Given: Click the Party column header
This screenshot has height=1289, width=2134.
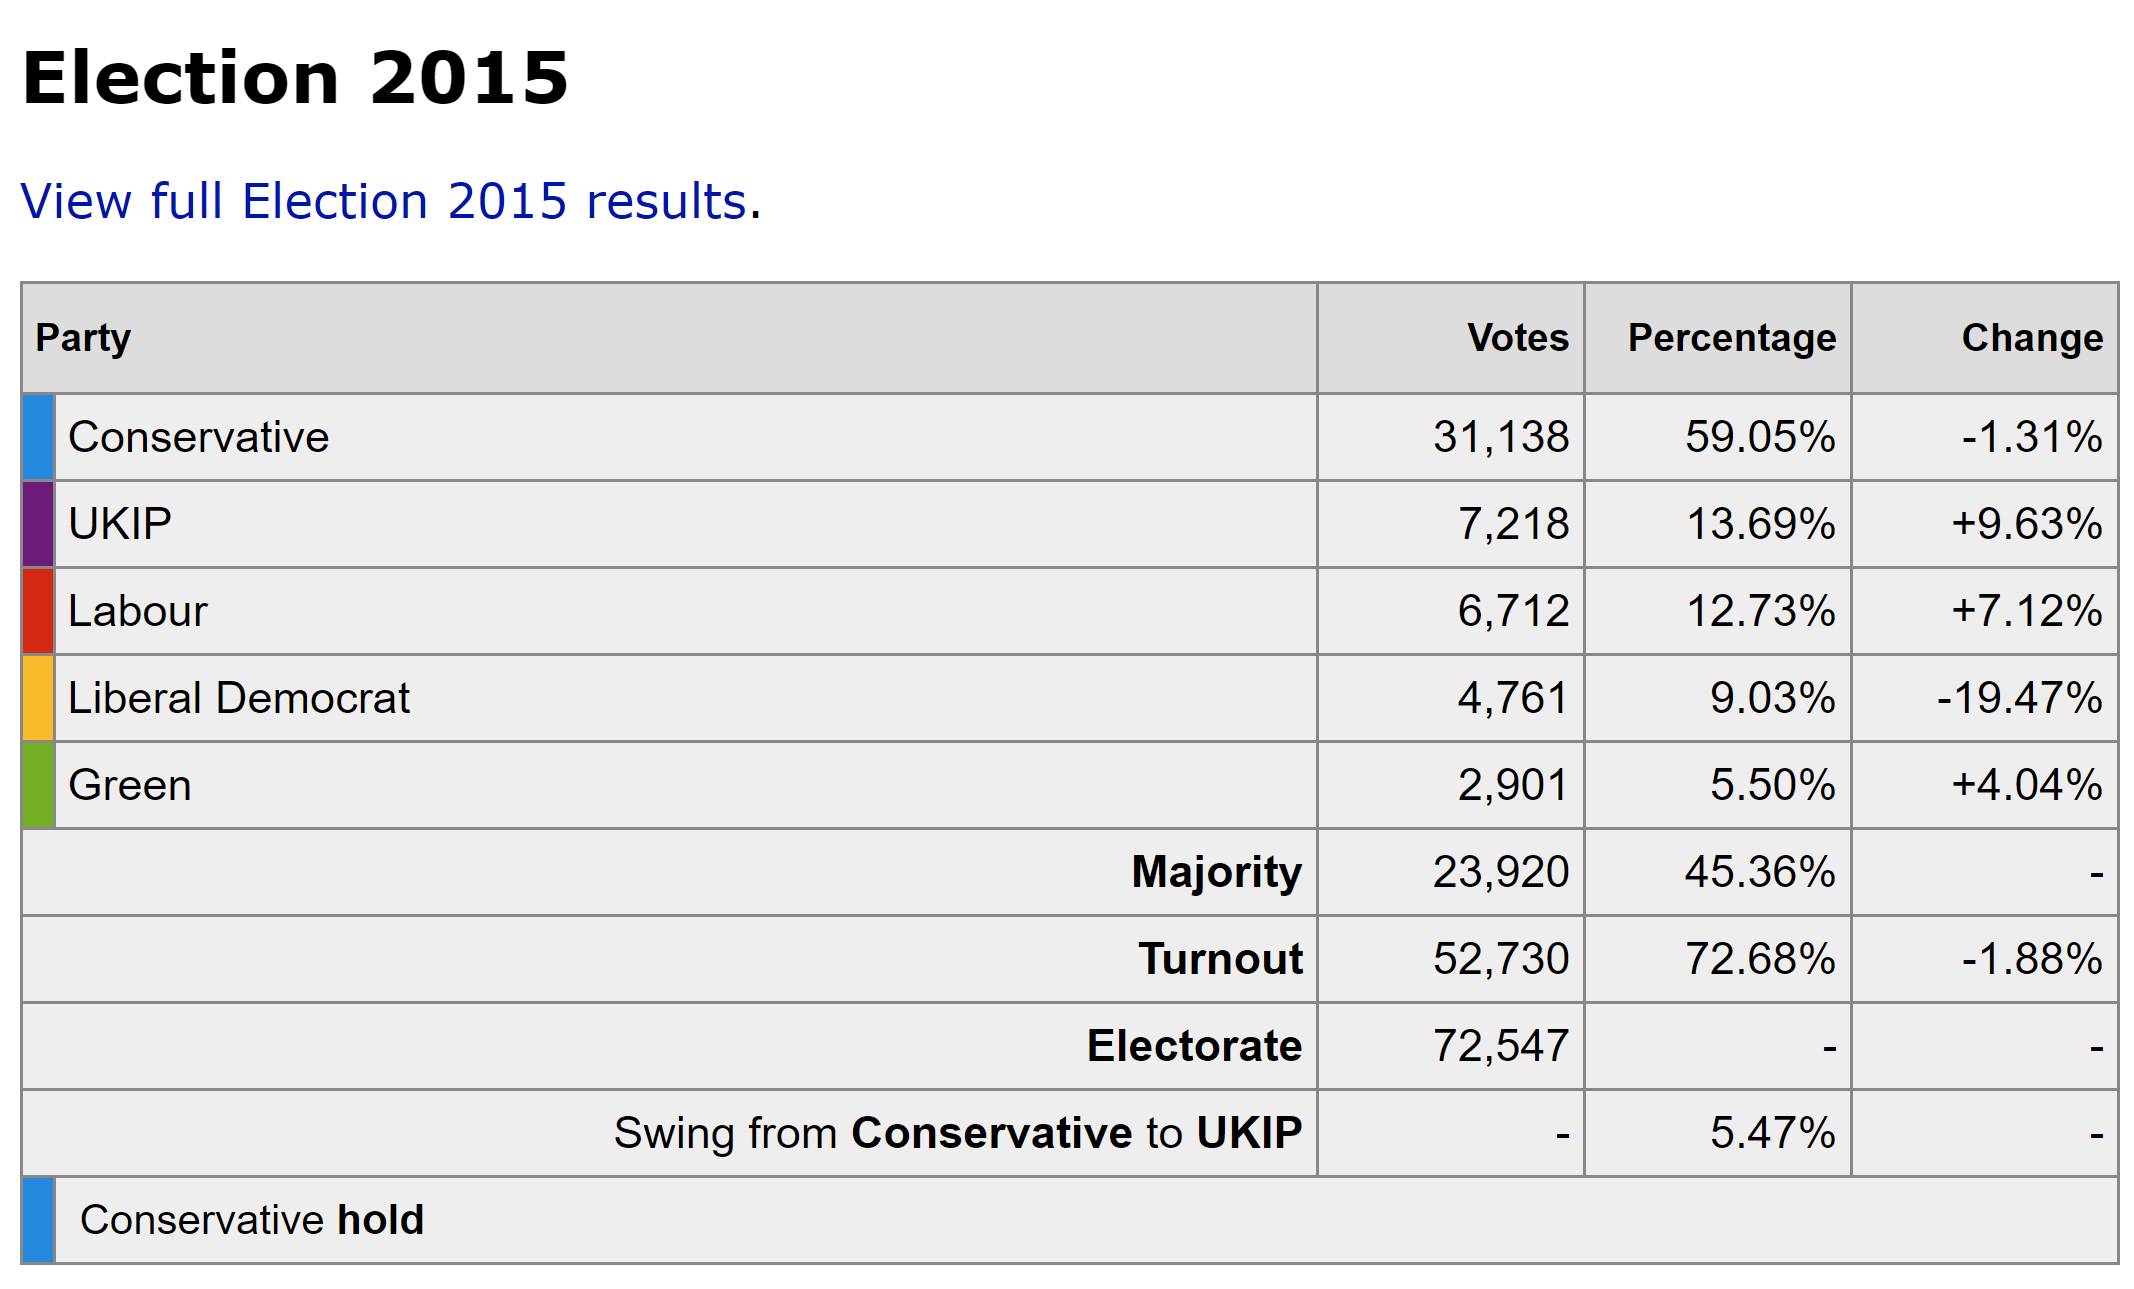Looking at the screenshot, I should click(83, 338).
